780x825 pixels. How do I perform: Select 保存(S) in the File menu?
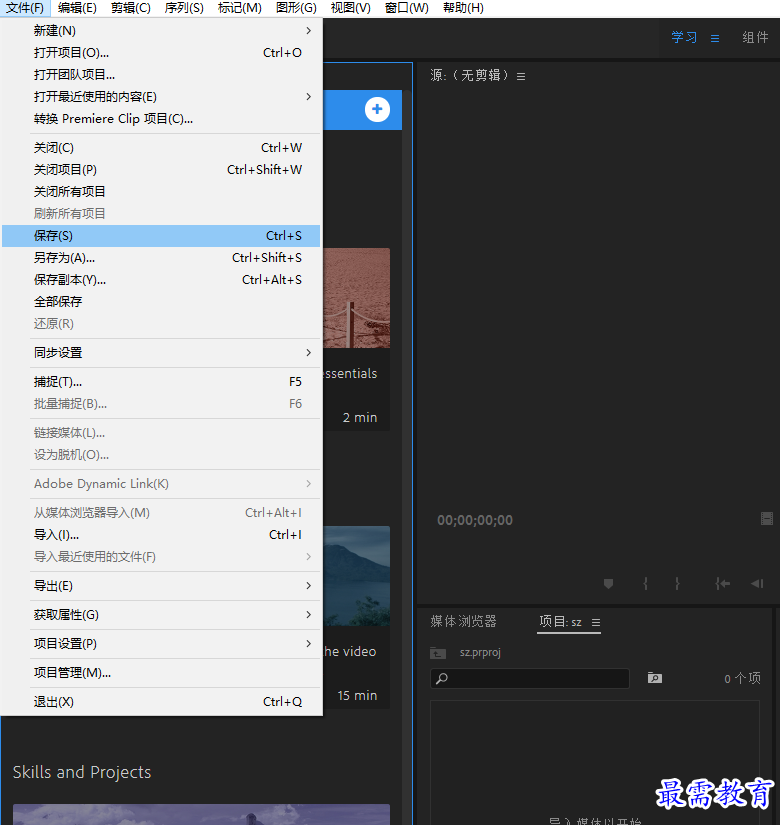[x=161, y=236]
